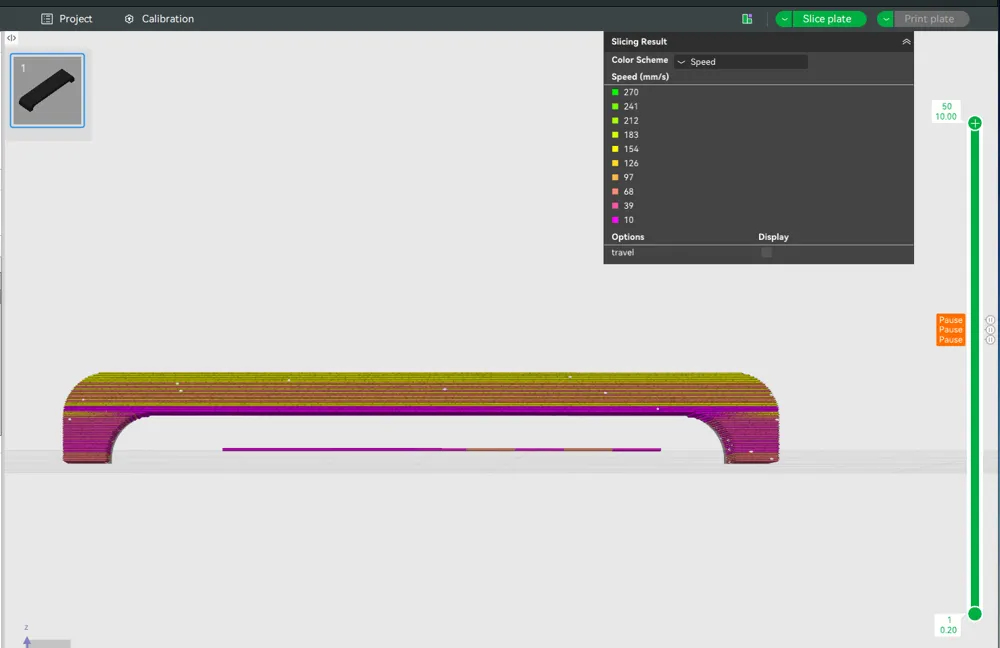The image size is (1000, 648).
Task: Click the plus handle atop layer slider
Action: tap(974, 123)
